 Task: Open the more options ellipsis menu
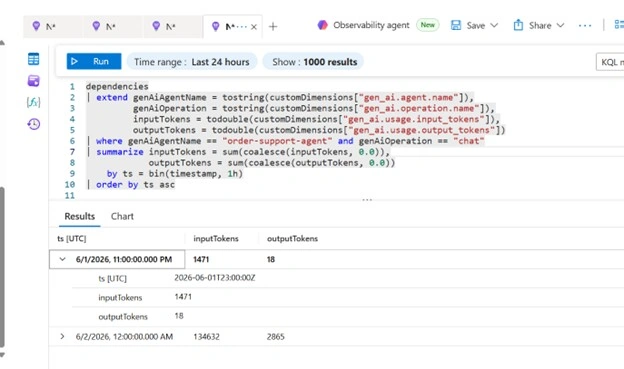pyautogui.click(x=585, y=25)
